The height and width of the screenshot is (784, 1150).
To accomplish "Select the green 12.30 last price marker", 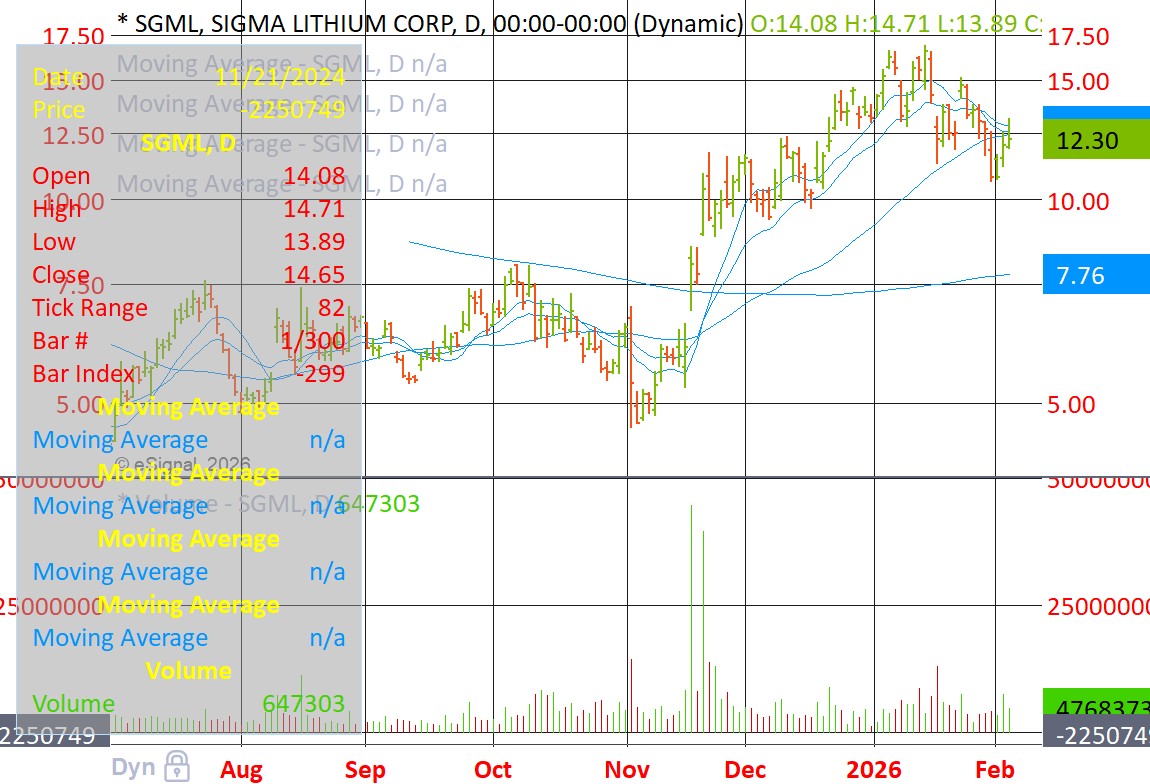I will coord(1095,142).
